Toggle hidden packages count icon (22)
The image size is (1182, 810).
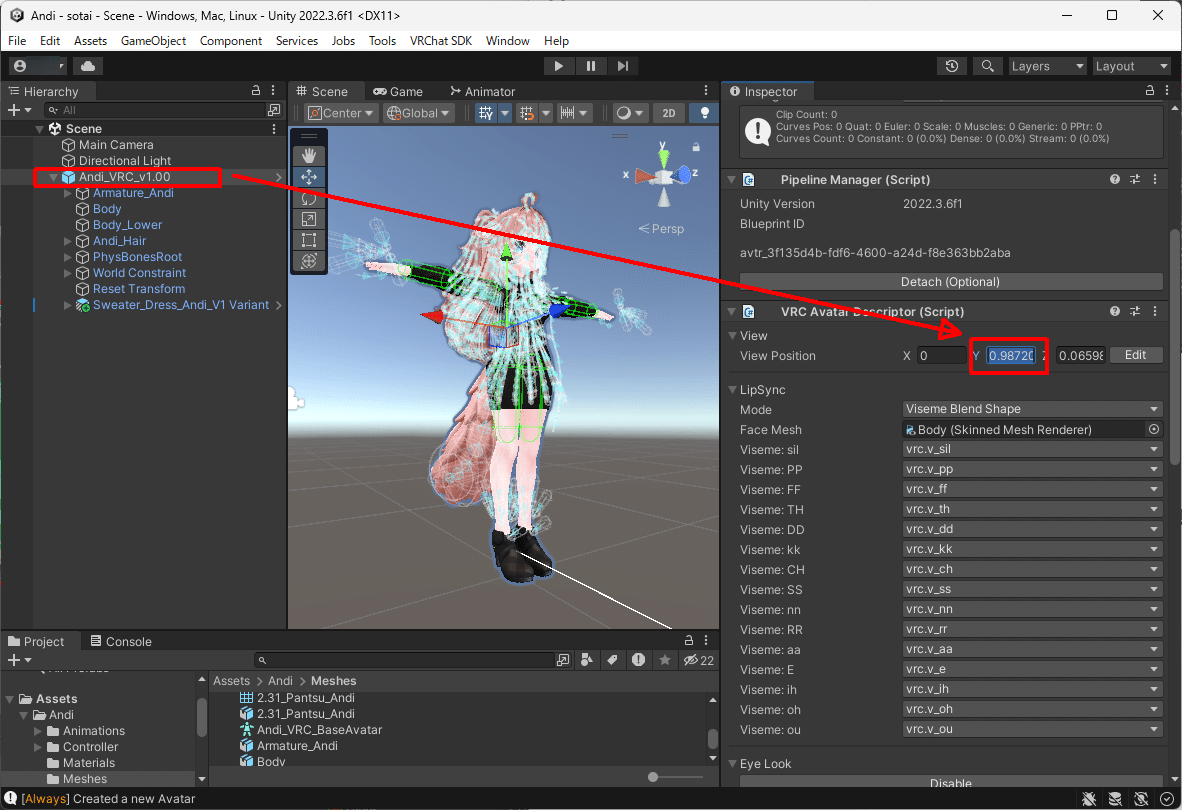point(699,660)
